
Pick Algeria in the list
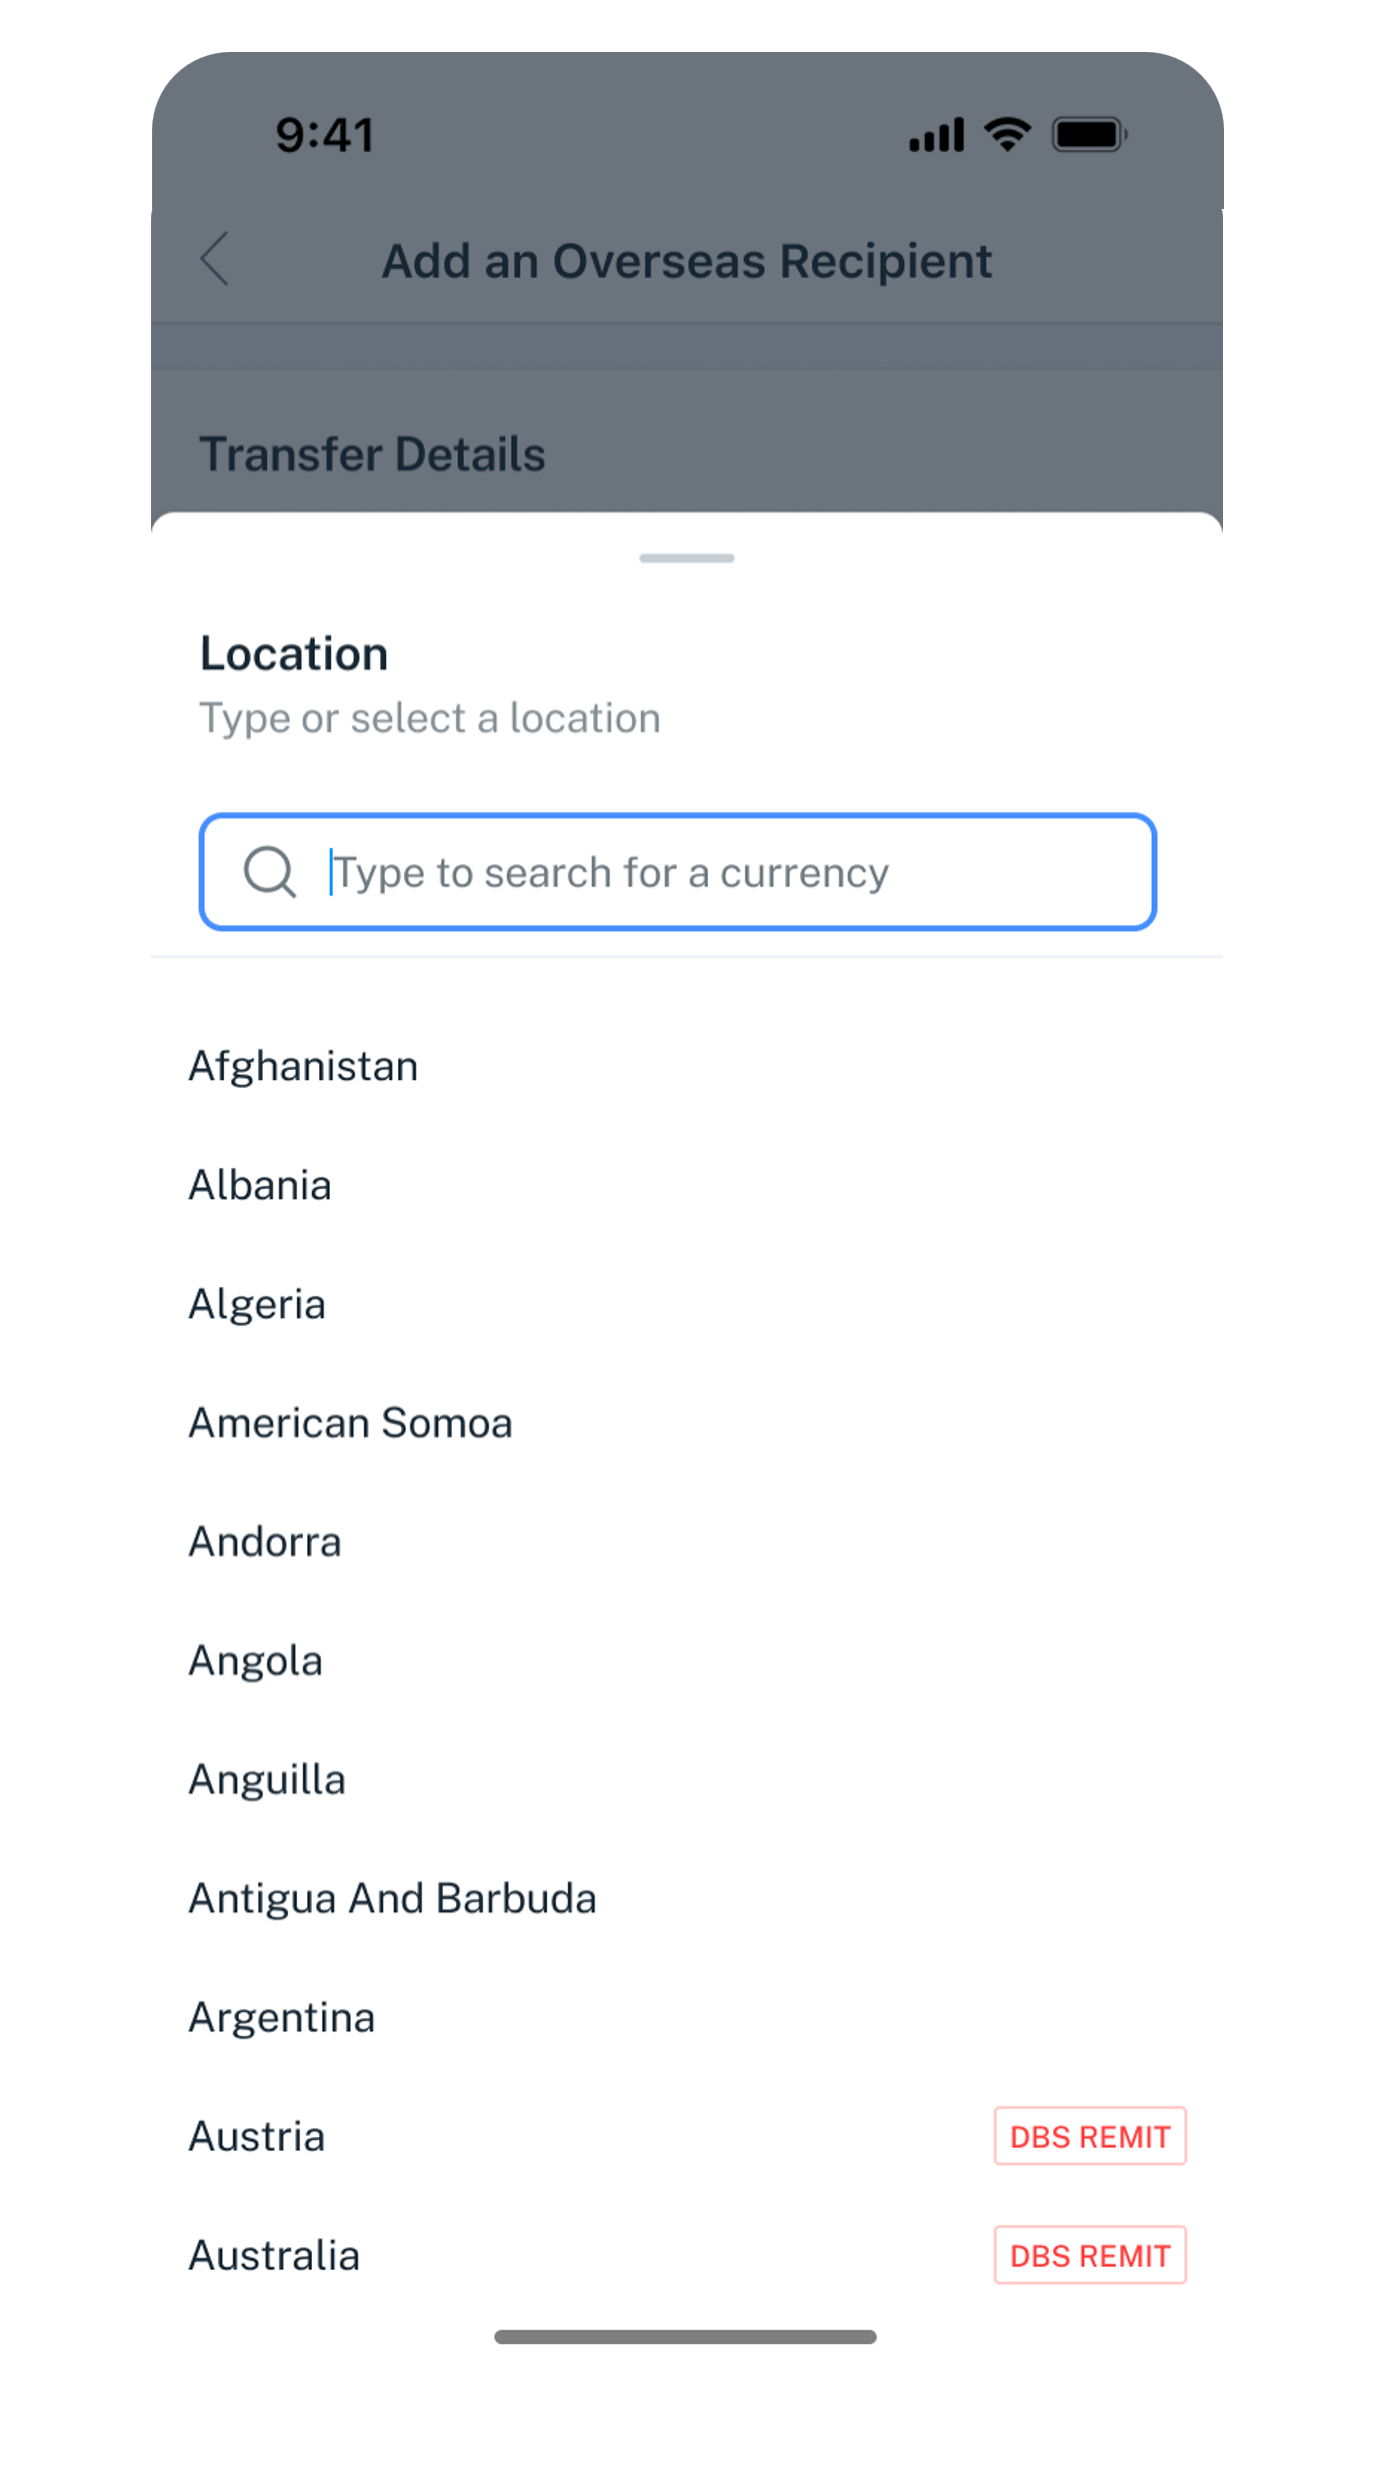click(257, 1305)
